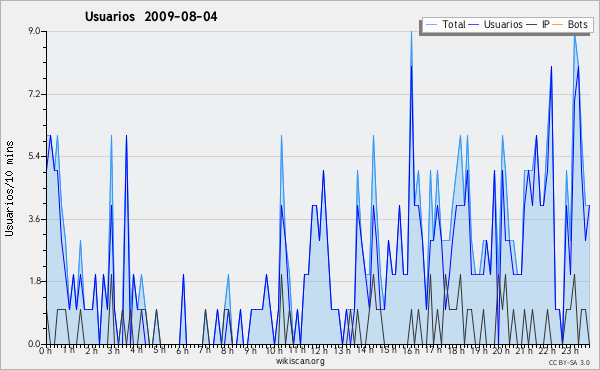Click the '0 h' x-axis label
This screenshot has height=370, width=600.
point(45,351)
